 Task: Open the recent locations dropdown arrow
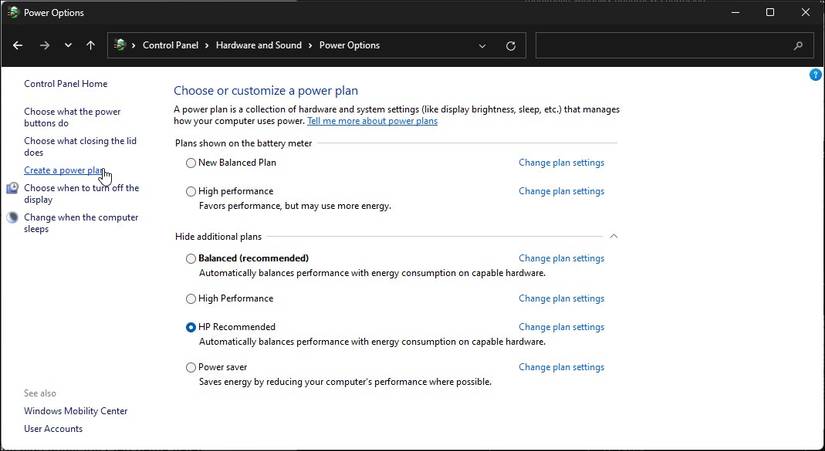68,45
